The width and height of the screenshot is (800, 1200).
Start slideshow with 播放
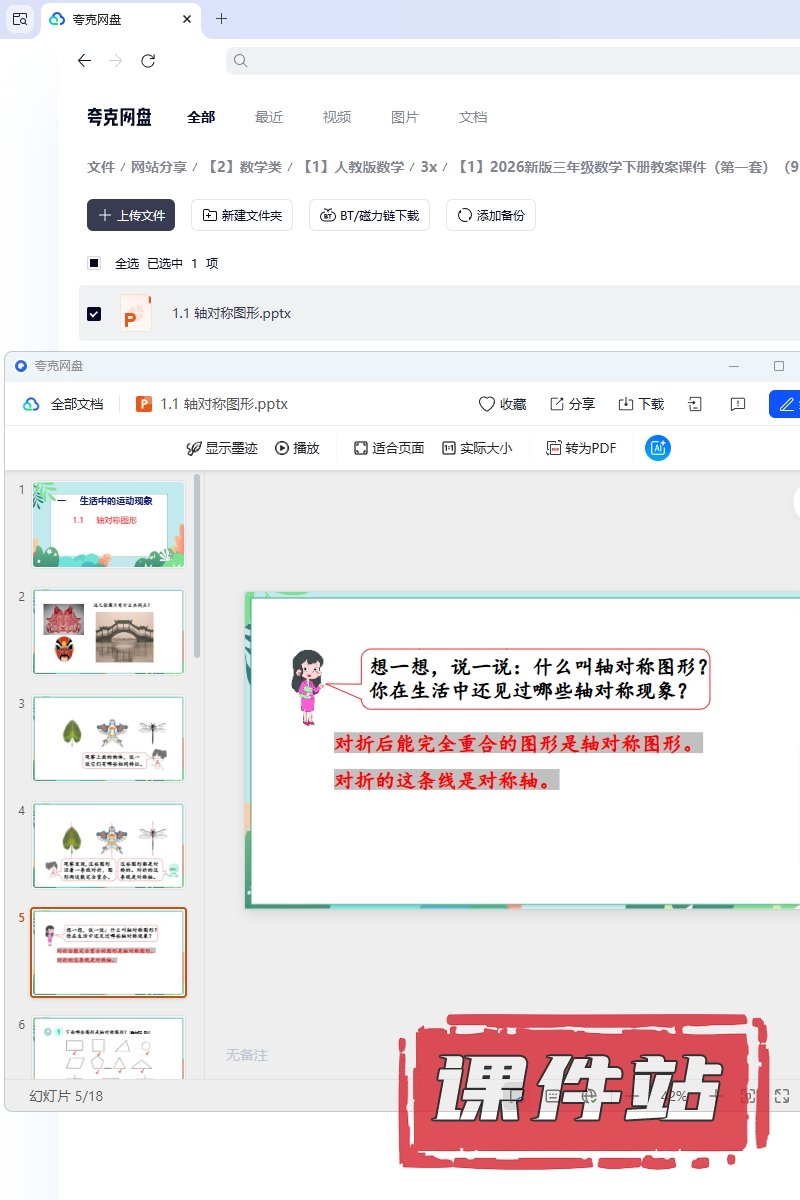[x=297, y=448]
